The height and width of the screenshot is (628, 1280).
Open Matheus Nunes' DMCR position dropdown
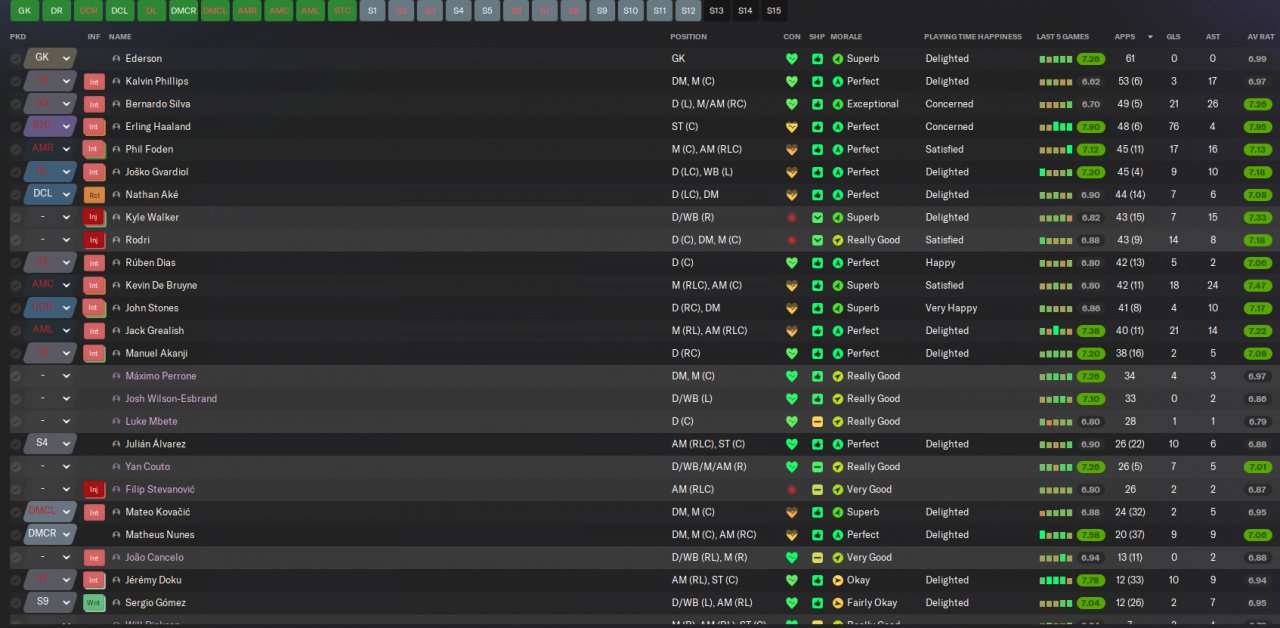pos(50,534)
